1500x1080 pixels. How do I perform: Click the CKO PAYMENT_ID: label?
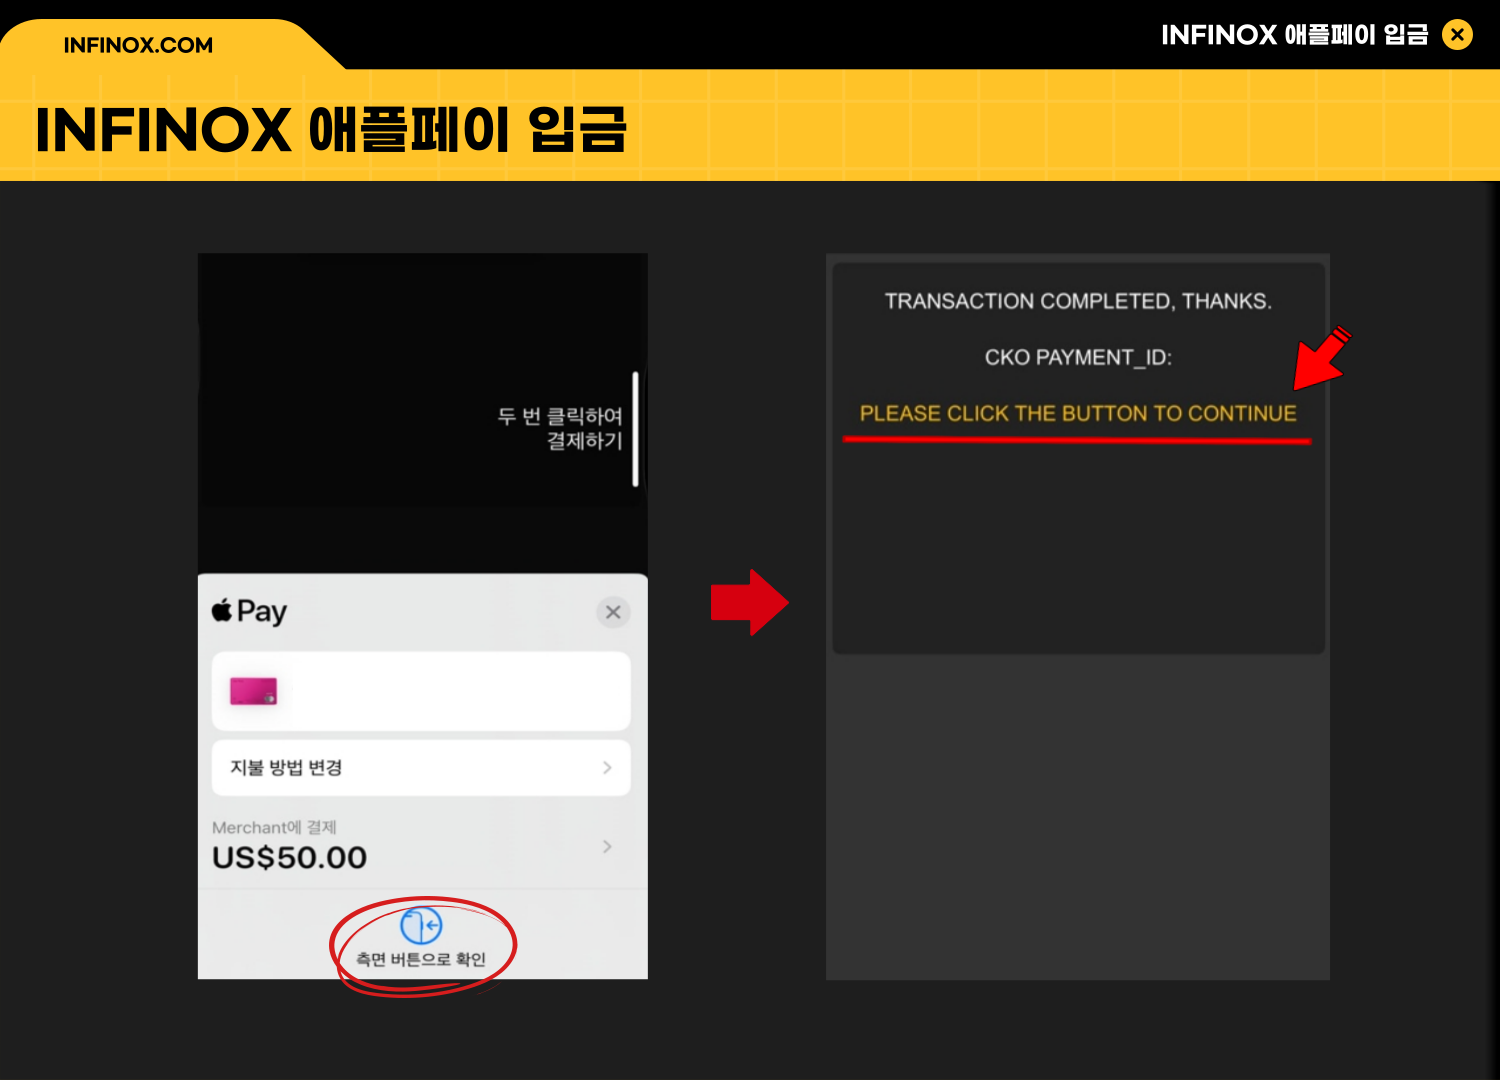click(x=1078, y=358)
